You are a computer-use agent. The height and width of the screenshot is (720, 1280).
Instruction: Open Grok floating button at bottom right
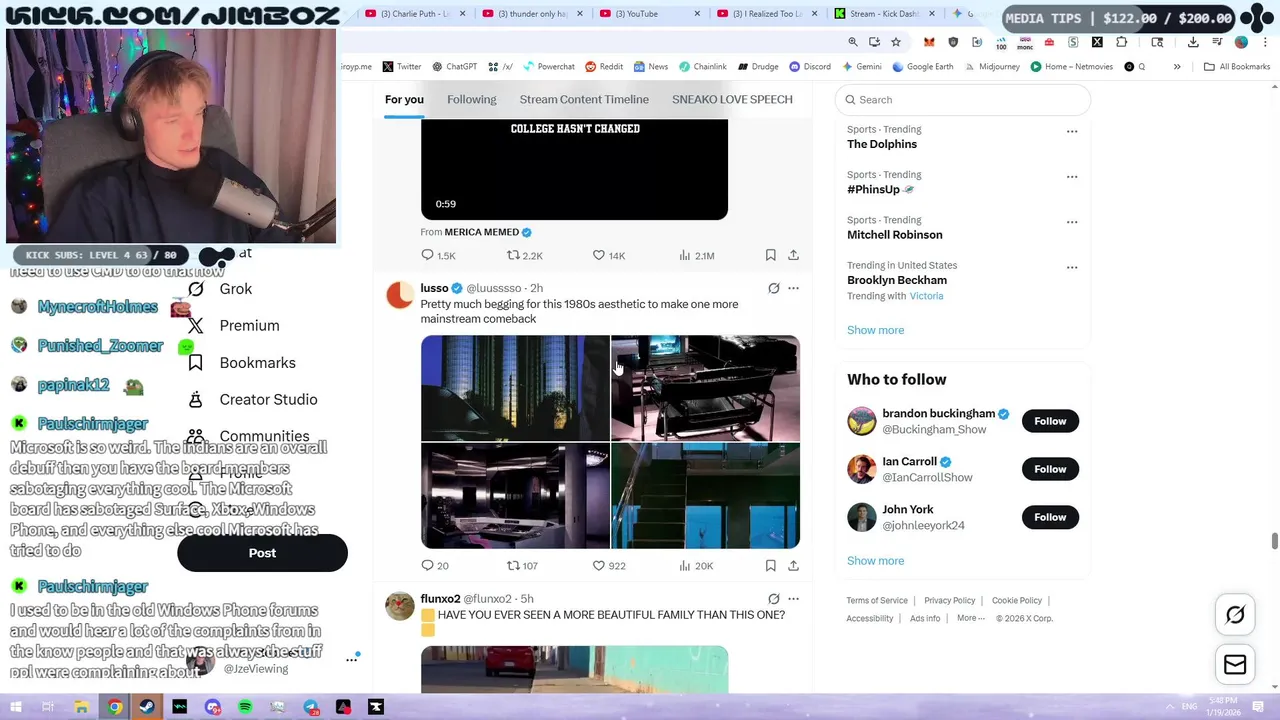(x=1235, y=615)
